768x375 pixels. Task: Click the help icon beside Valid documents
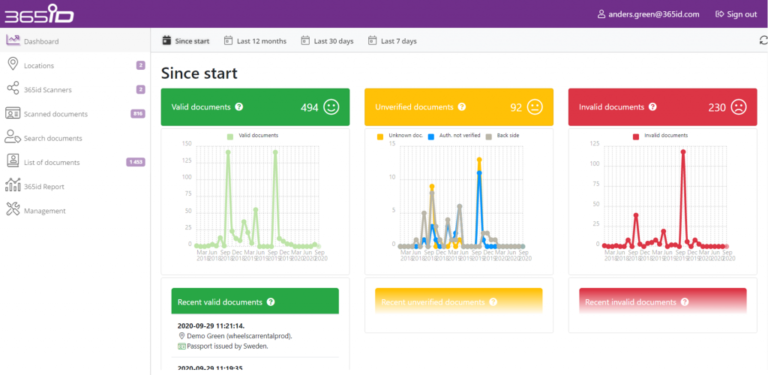pos(239,107)
